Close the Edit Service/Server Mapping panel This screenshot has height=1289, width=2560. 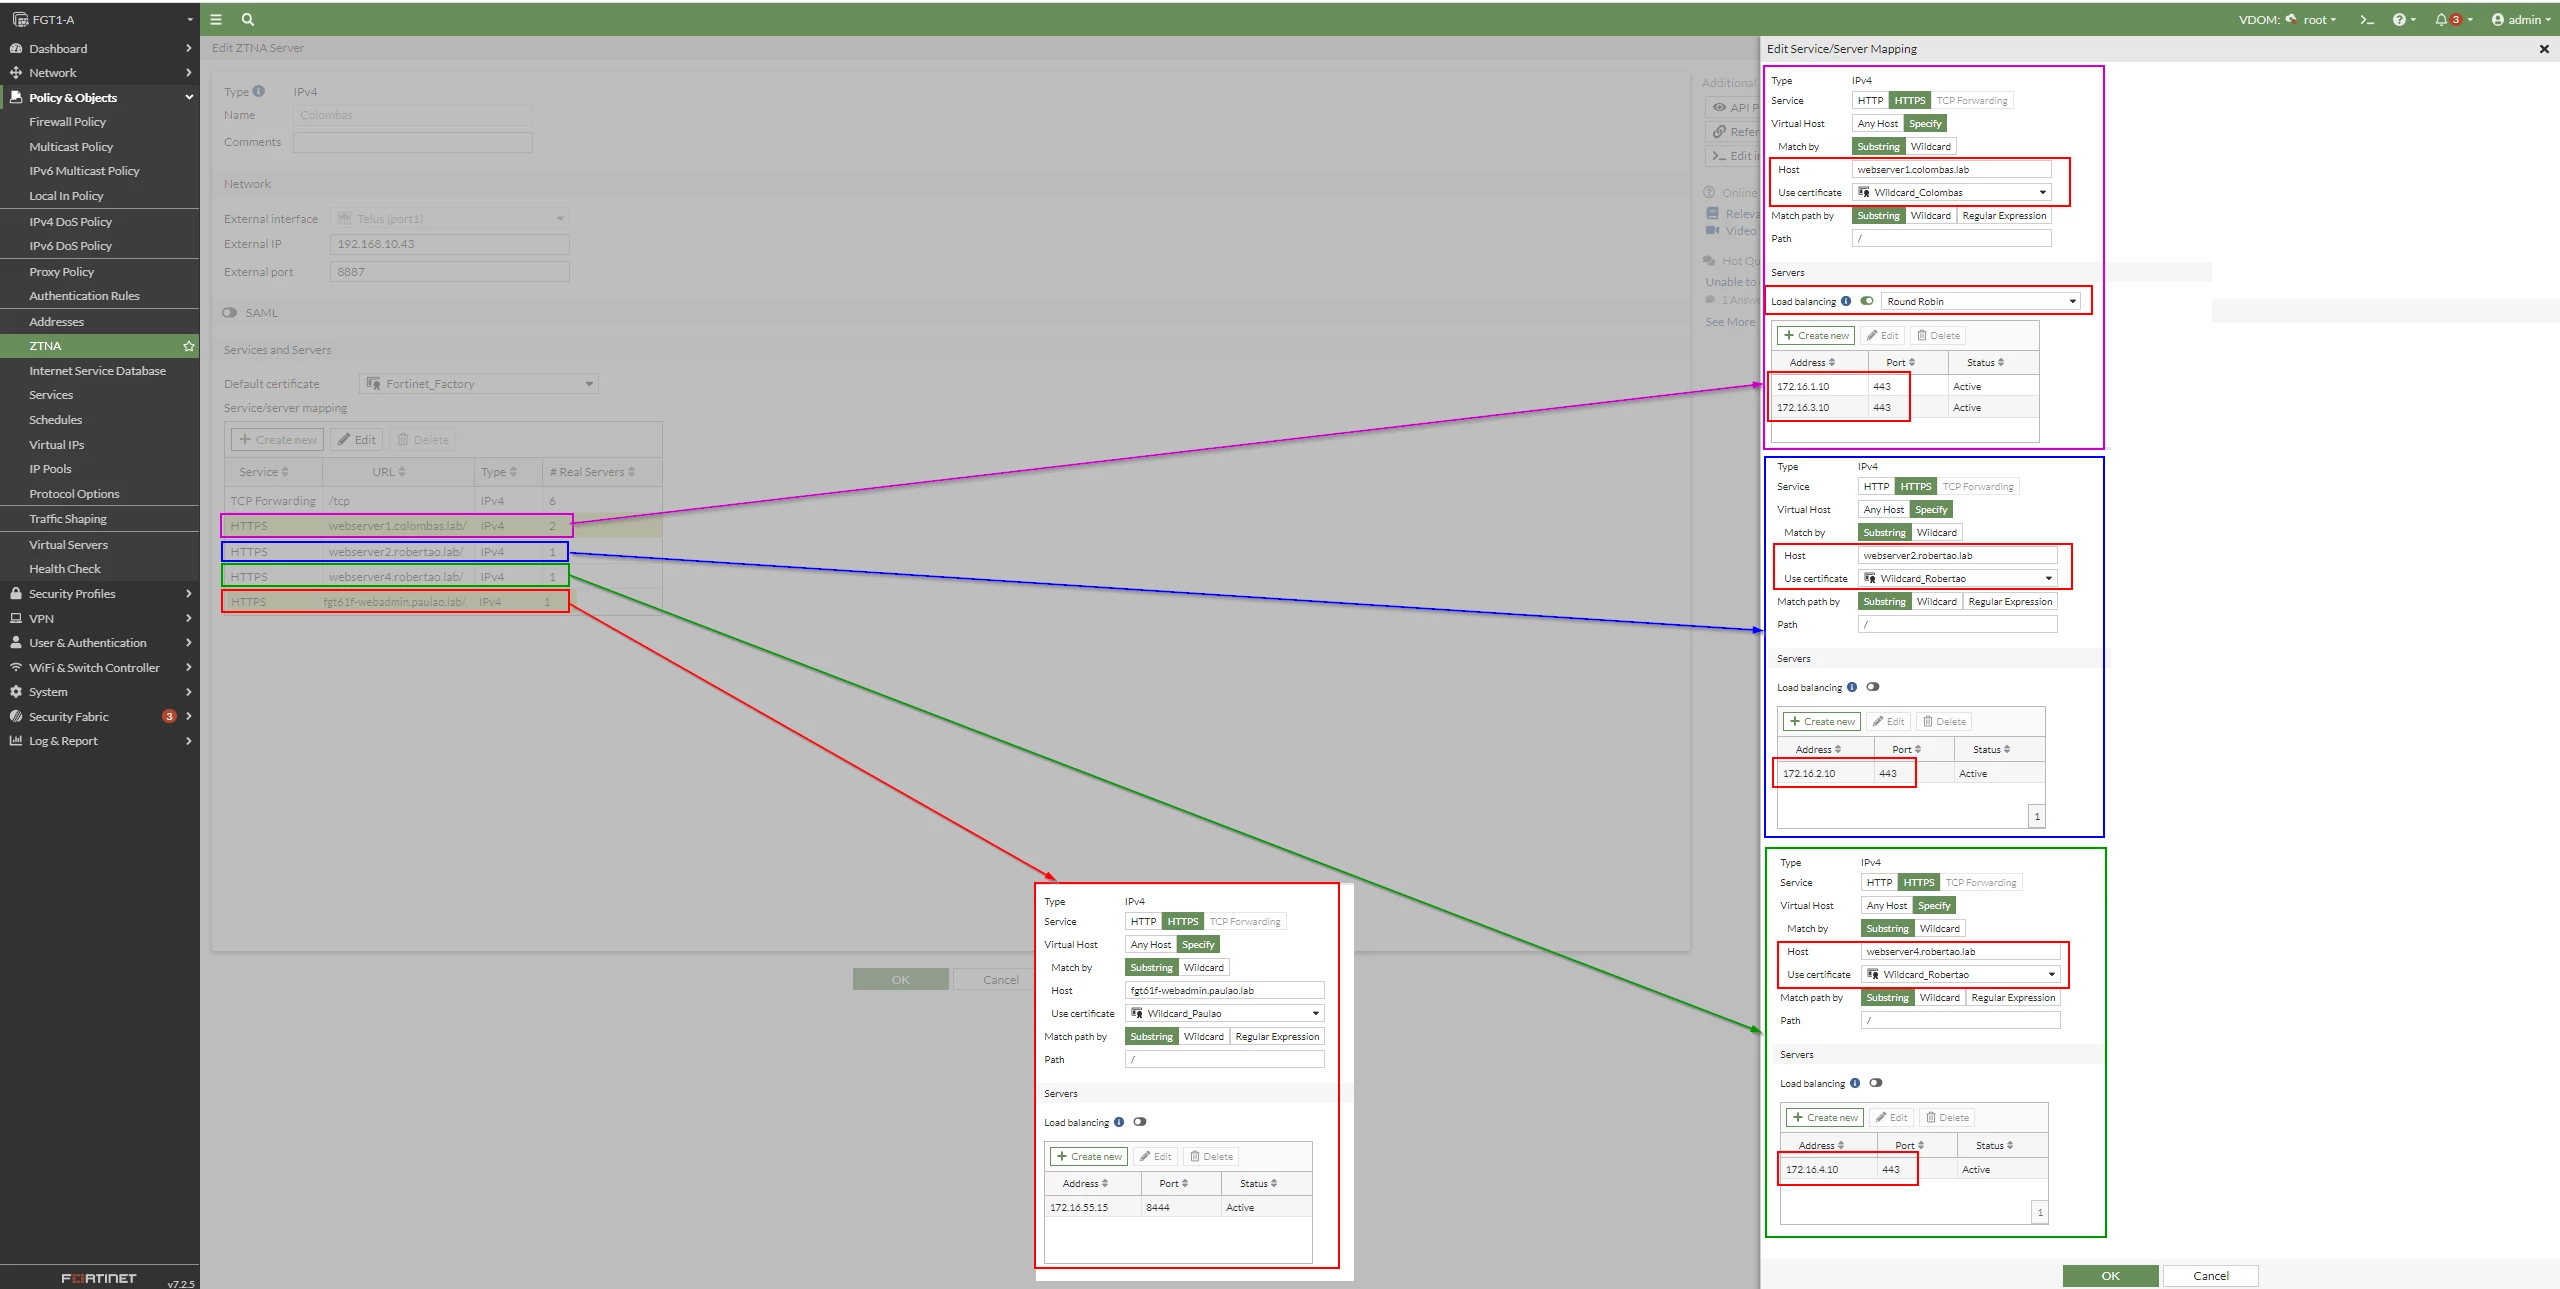(2544, 49)
